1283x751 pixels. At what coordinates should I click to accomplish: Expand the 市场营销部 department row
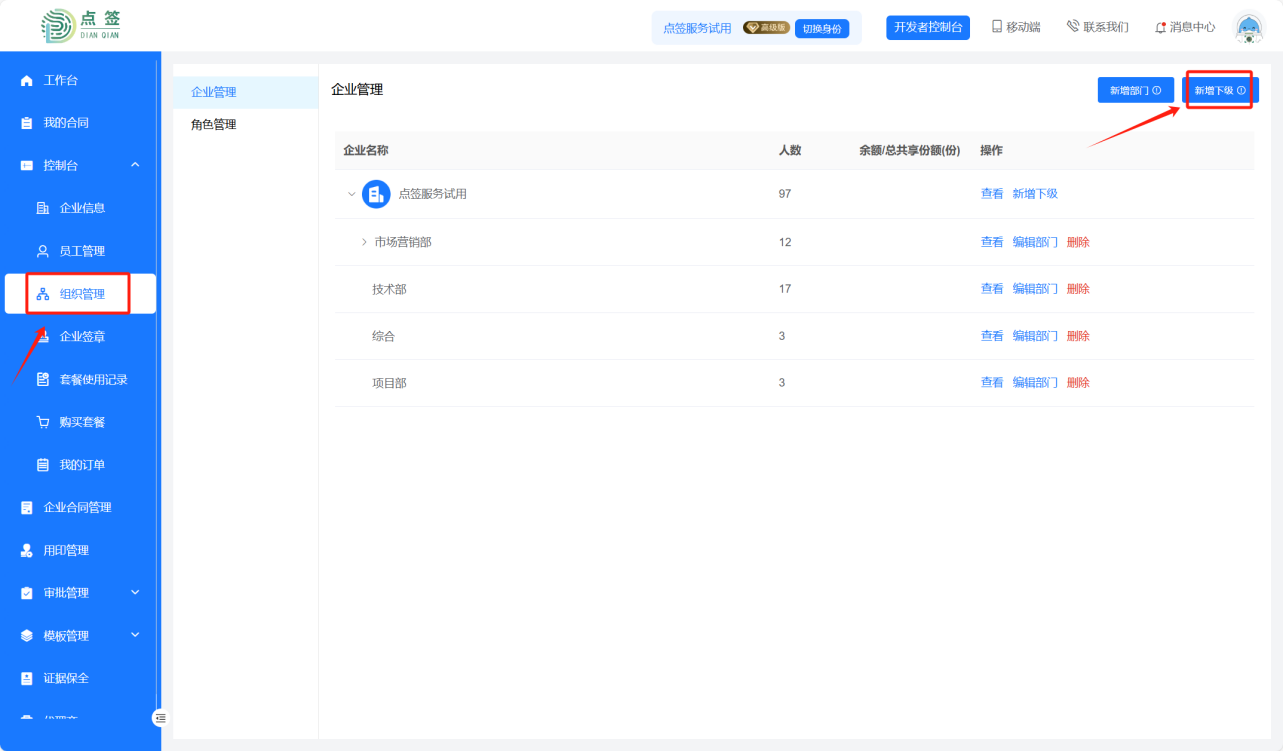[x=364, y=242]
